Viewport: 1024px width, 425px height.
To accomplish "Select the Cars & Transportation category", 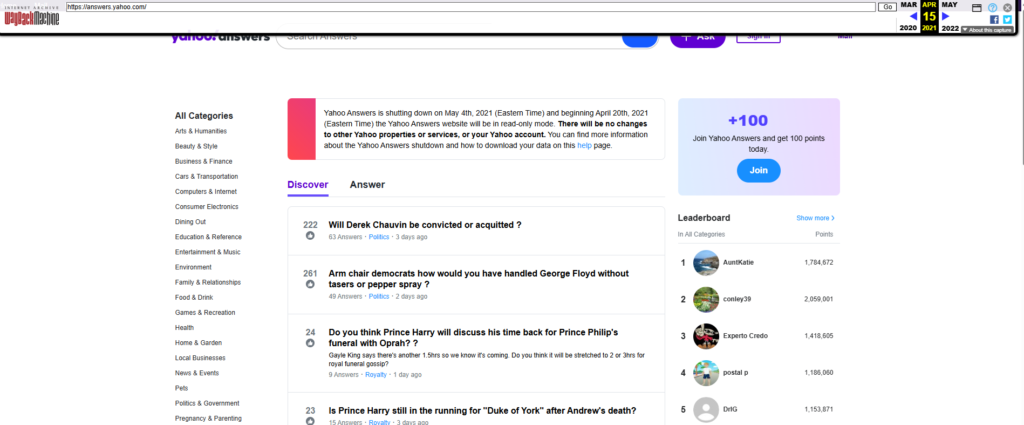I will pos(206,176).
